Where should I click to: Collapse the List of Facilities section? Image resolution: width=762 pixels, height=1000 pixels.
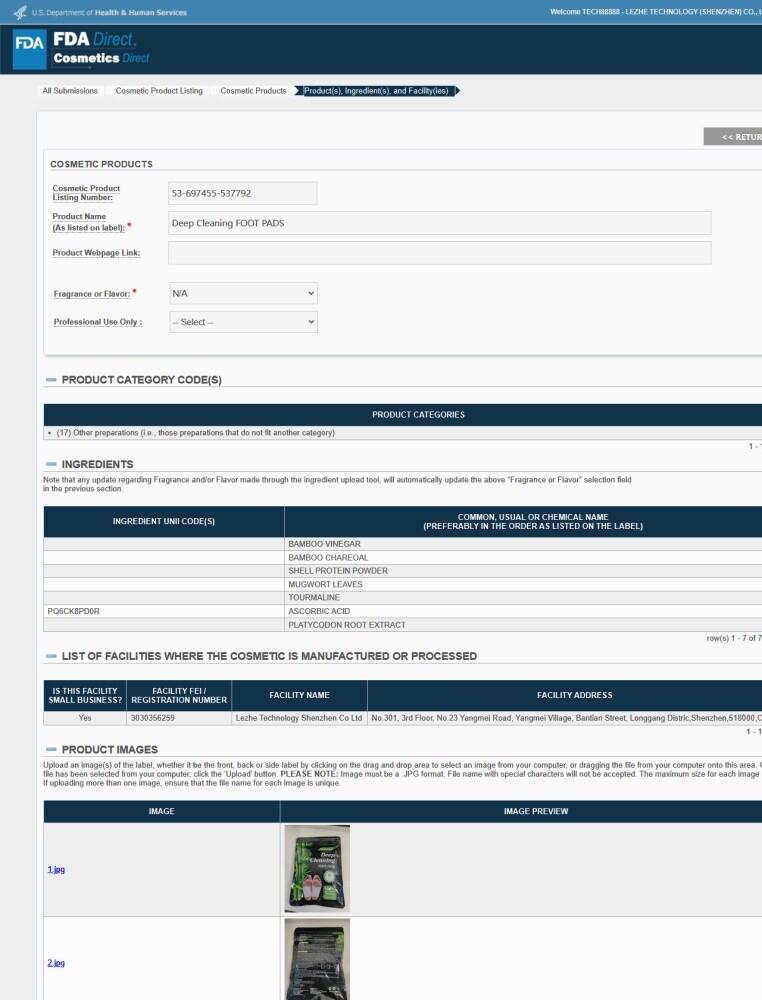51,656
